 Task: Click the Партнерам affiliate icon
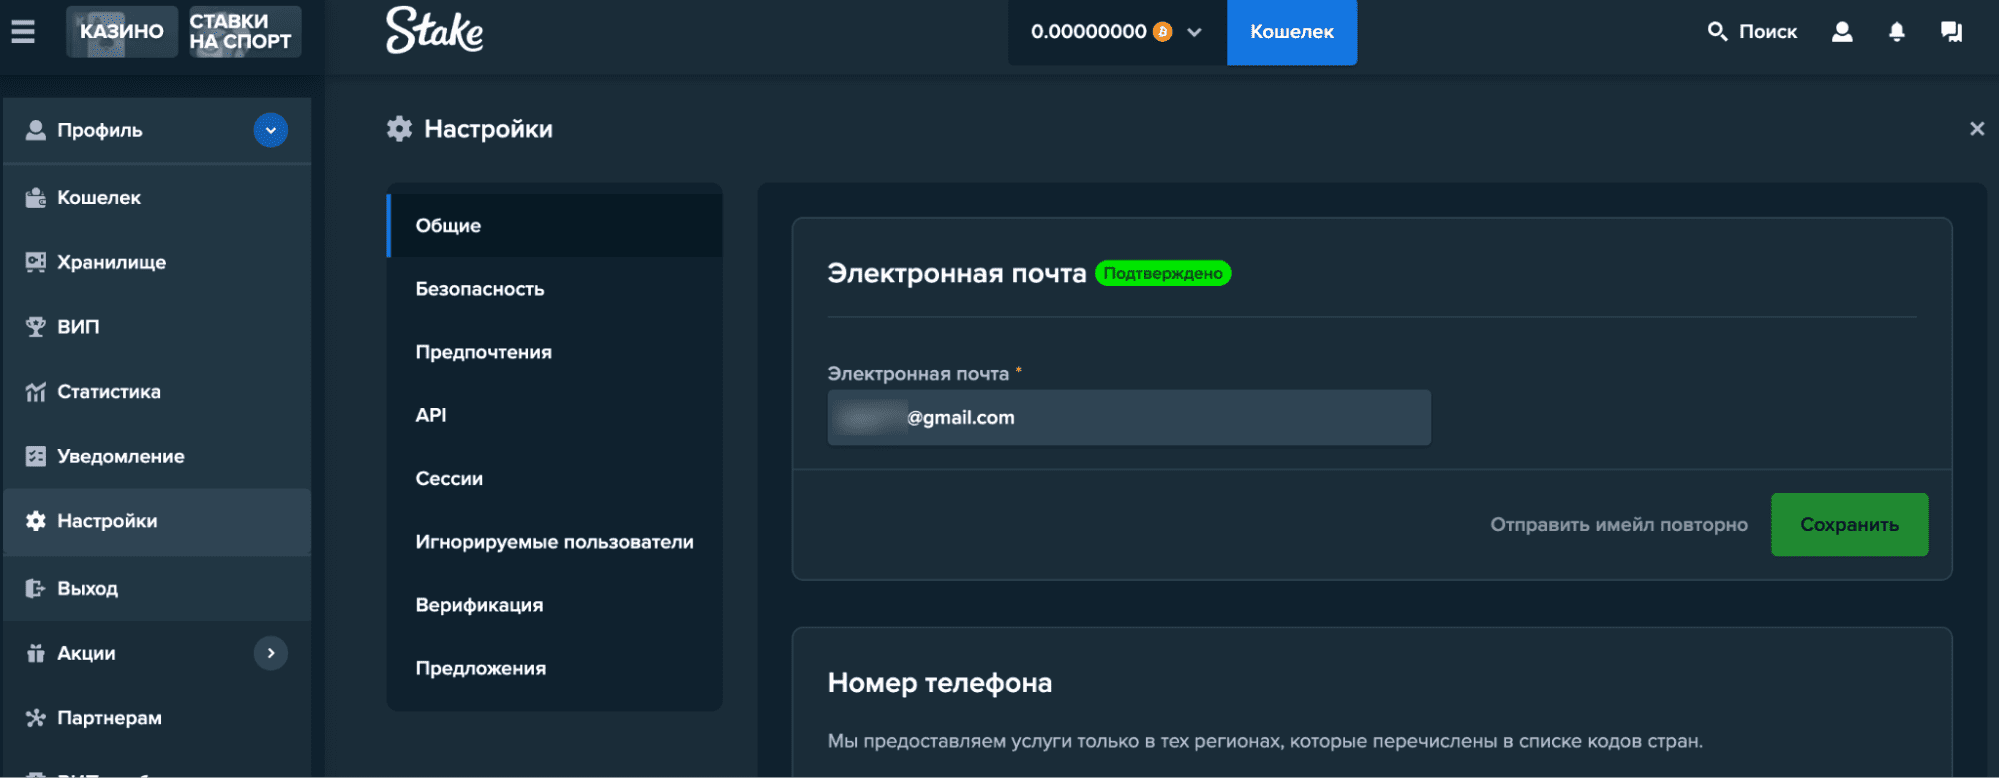point(36,718)
